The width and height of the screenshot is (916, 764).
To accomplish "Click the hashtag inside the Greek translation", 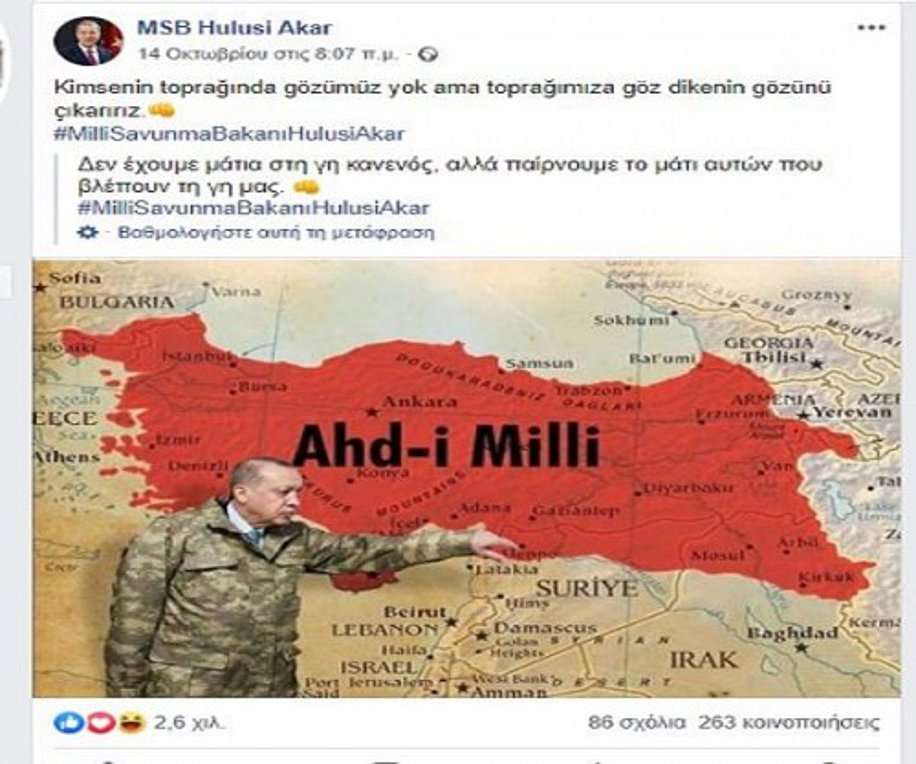I will coord(254,208).
